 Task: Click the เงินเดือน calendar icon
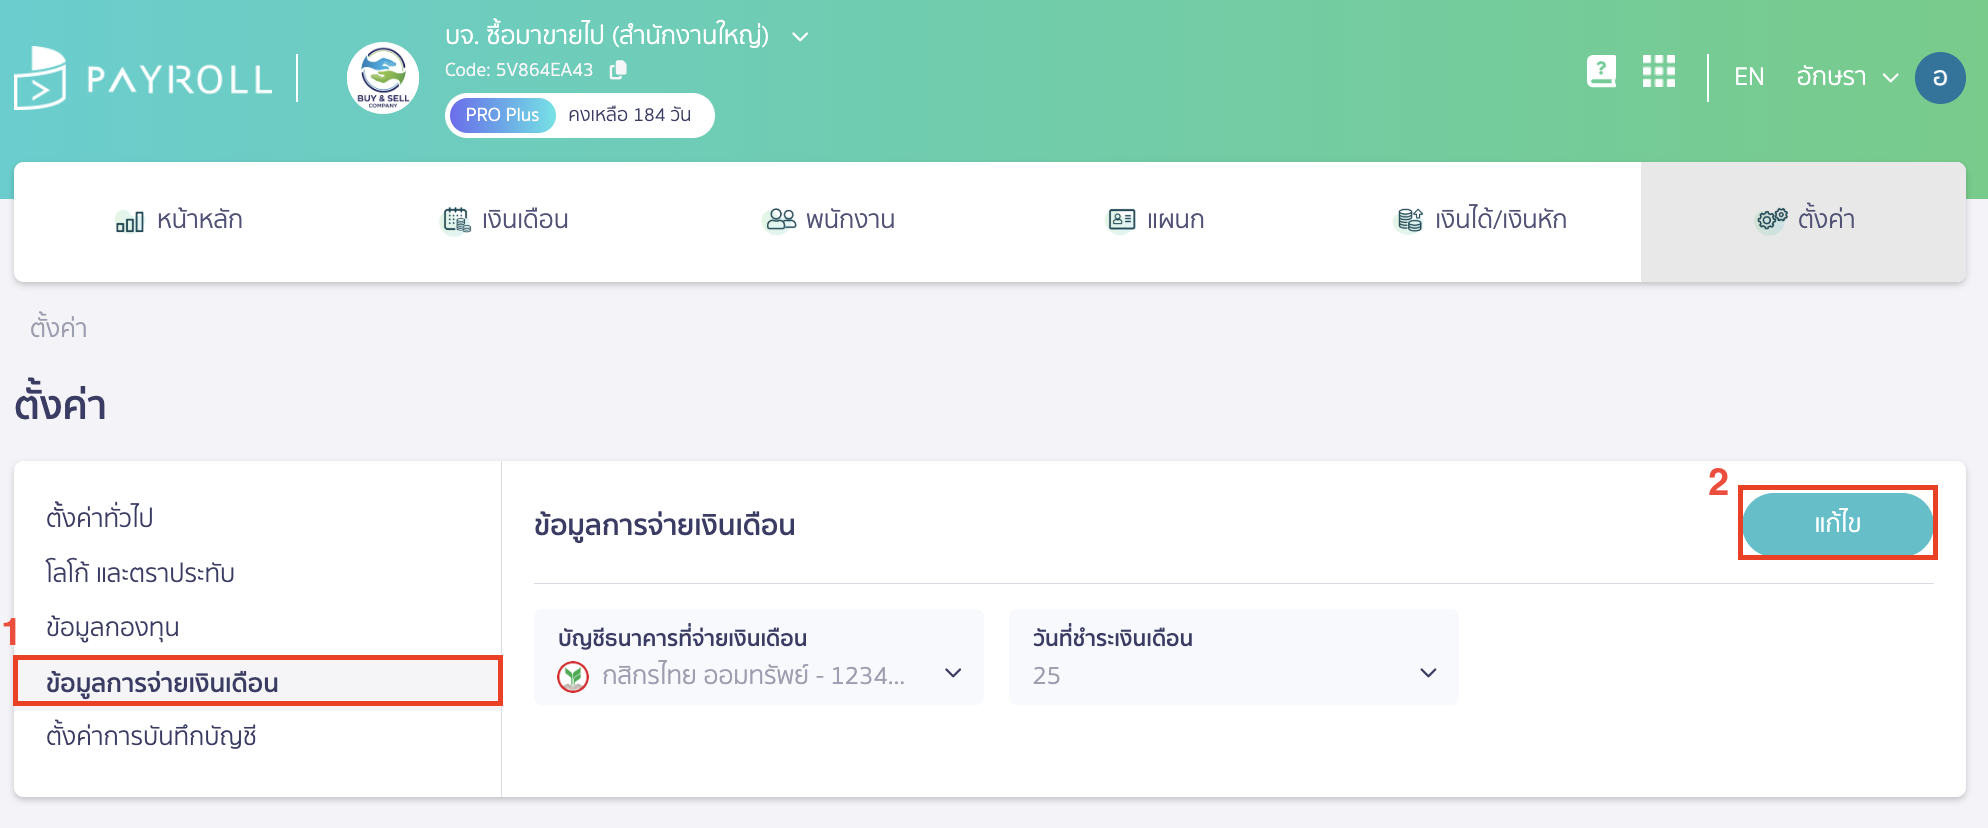[456, 219]
